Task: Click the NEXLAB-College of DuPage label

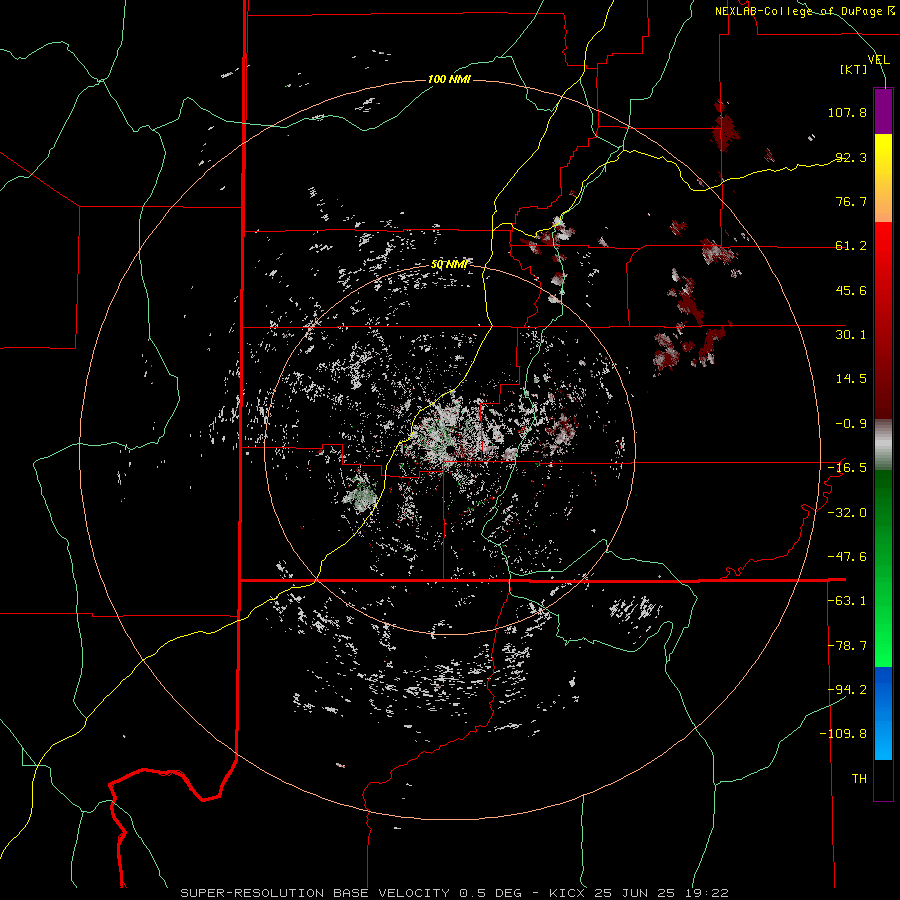Action: point(800,11)
